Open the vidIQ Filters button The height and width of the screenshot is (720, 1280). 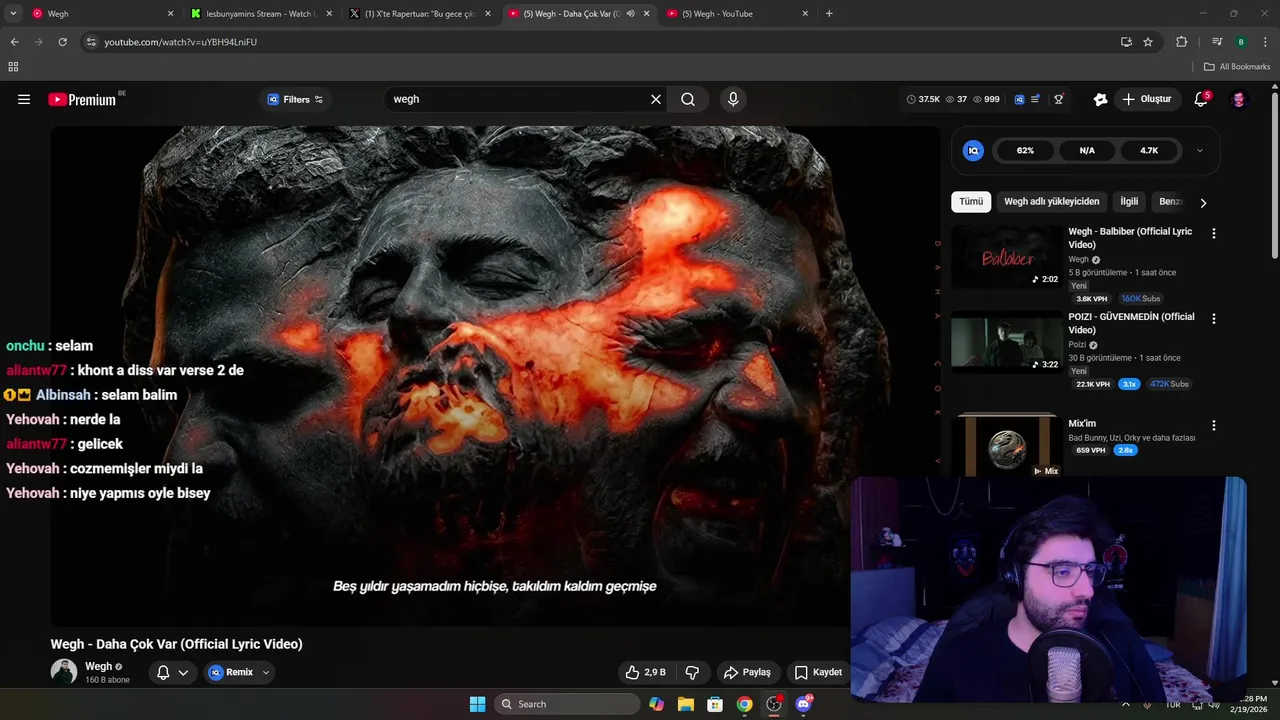(295, 99)
